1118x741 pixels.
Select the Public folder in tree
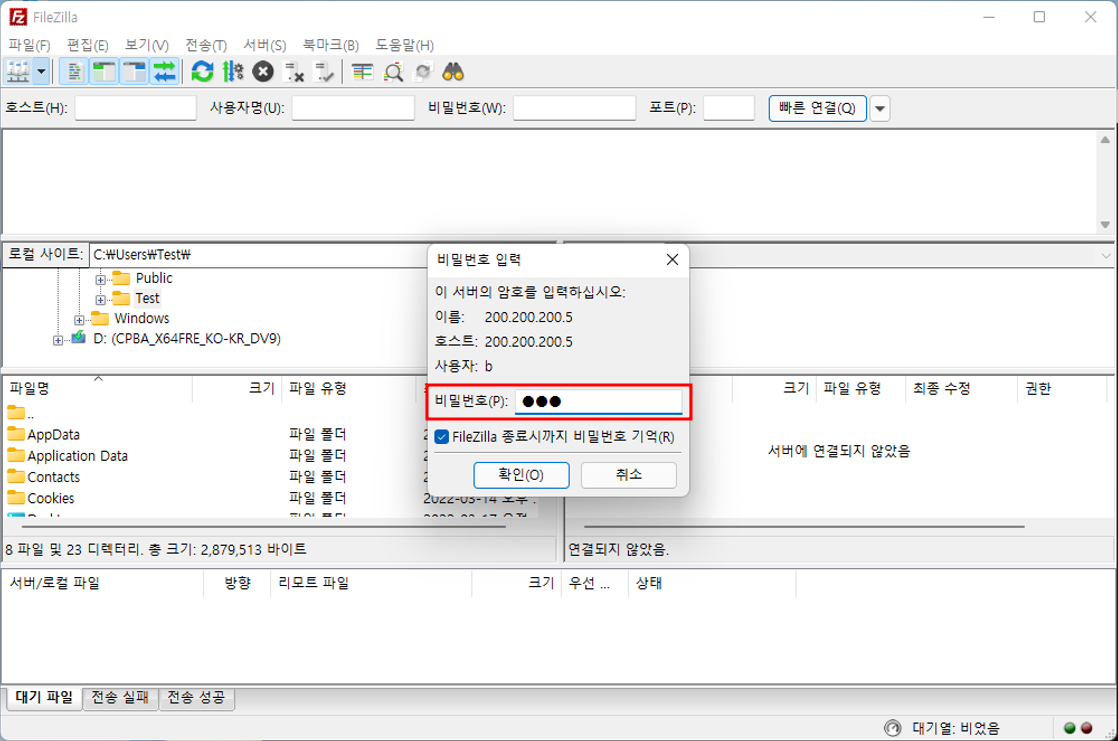[x=154, y=278]
